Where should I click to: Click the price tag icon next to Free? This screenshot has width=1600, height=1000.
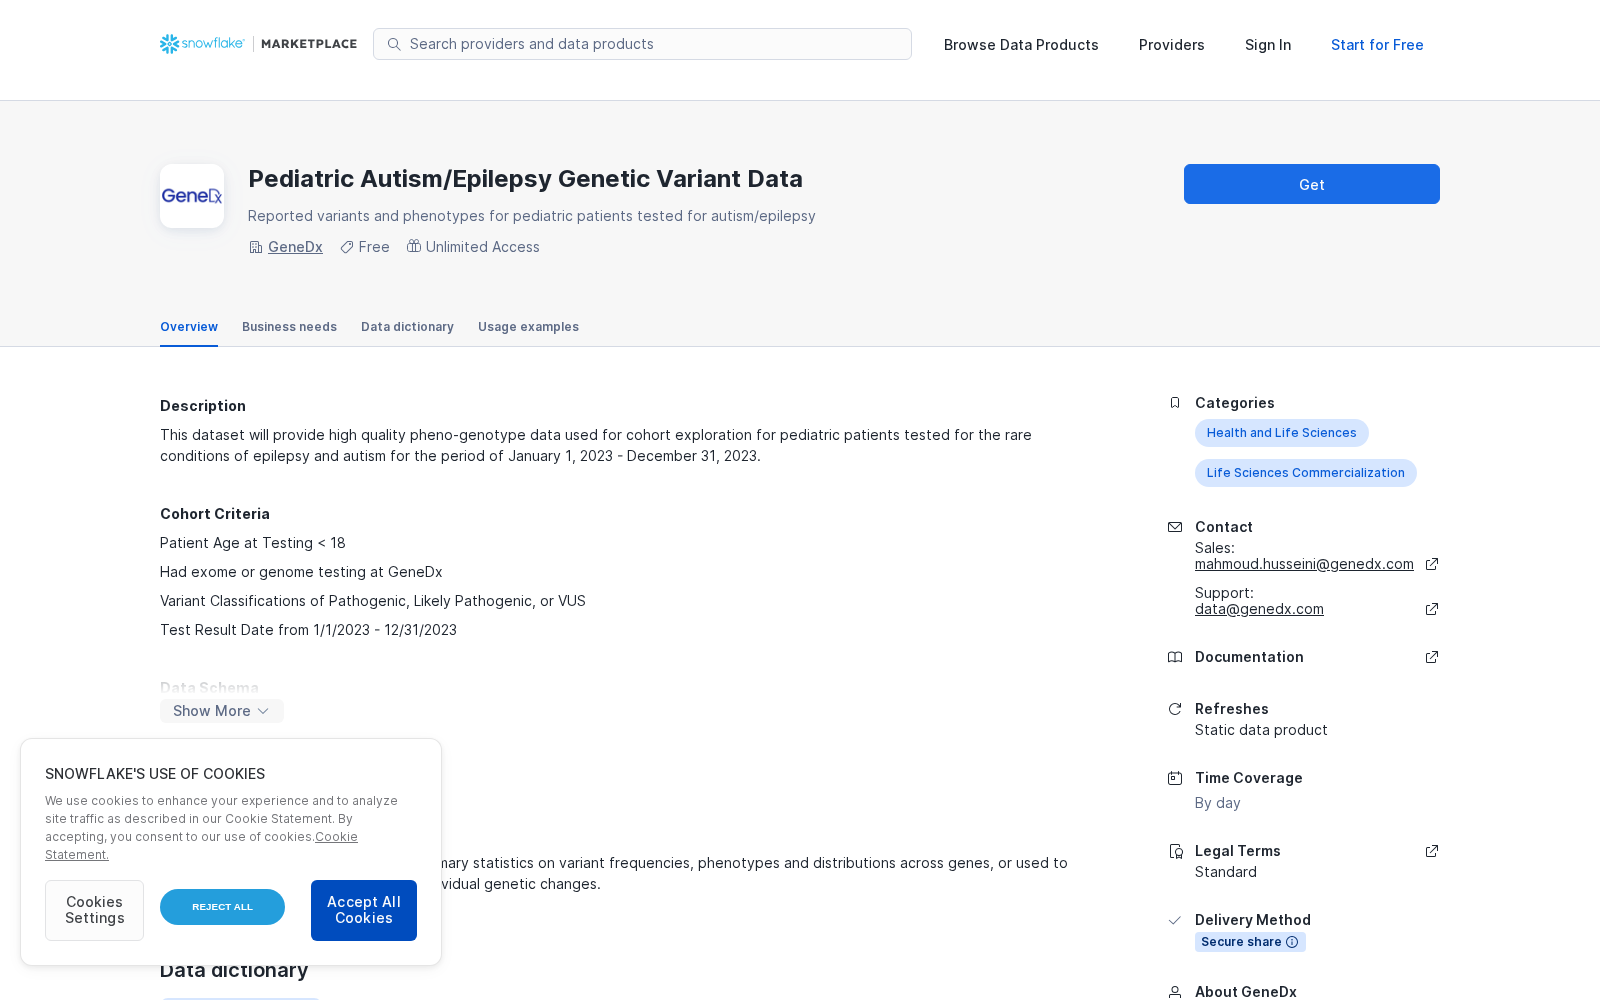tap(347, 247)
